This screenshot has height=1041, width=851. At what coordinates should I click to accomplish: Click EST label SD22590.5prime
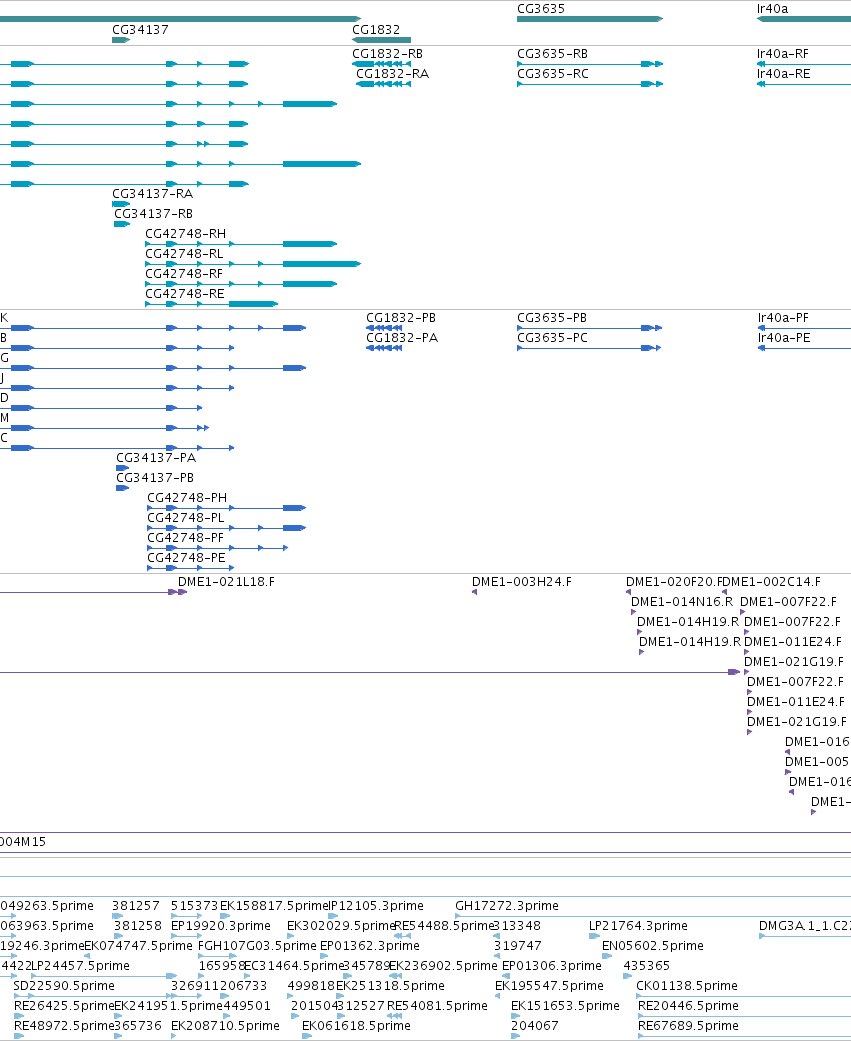pos(64,986)
